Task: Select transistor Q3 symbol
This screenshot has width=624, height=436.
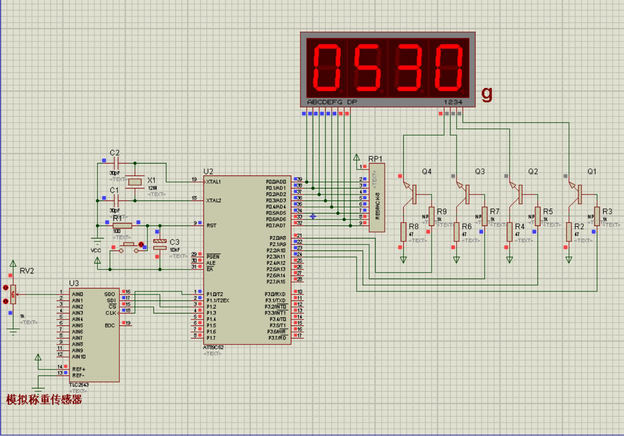Action: (463, 194)
